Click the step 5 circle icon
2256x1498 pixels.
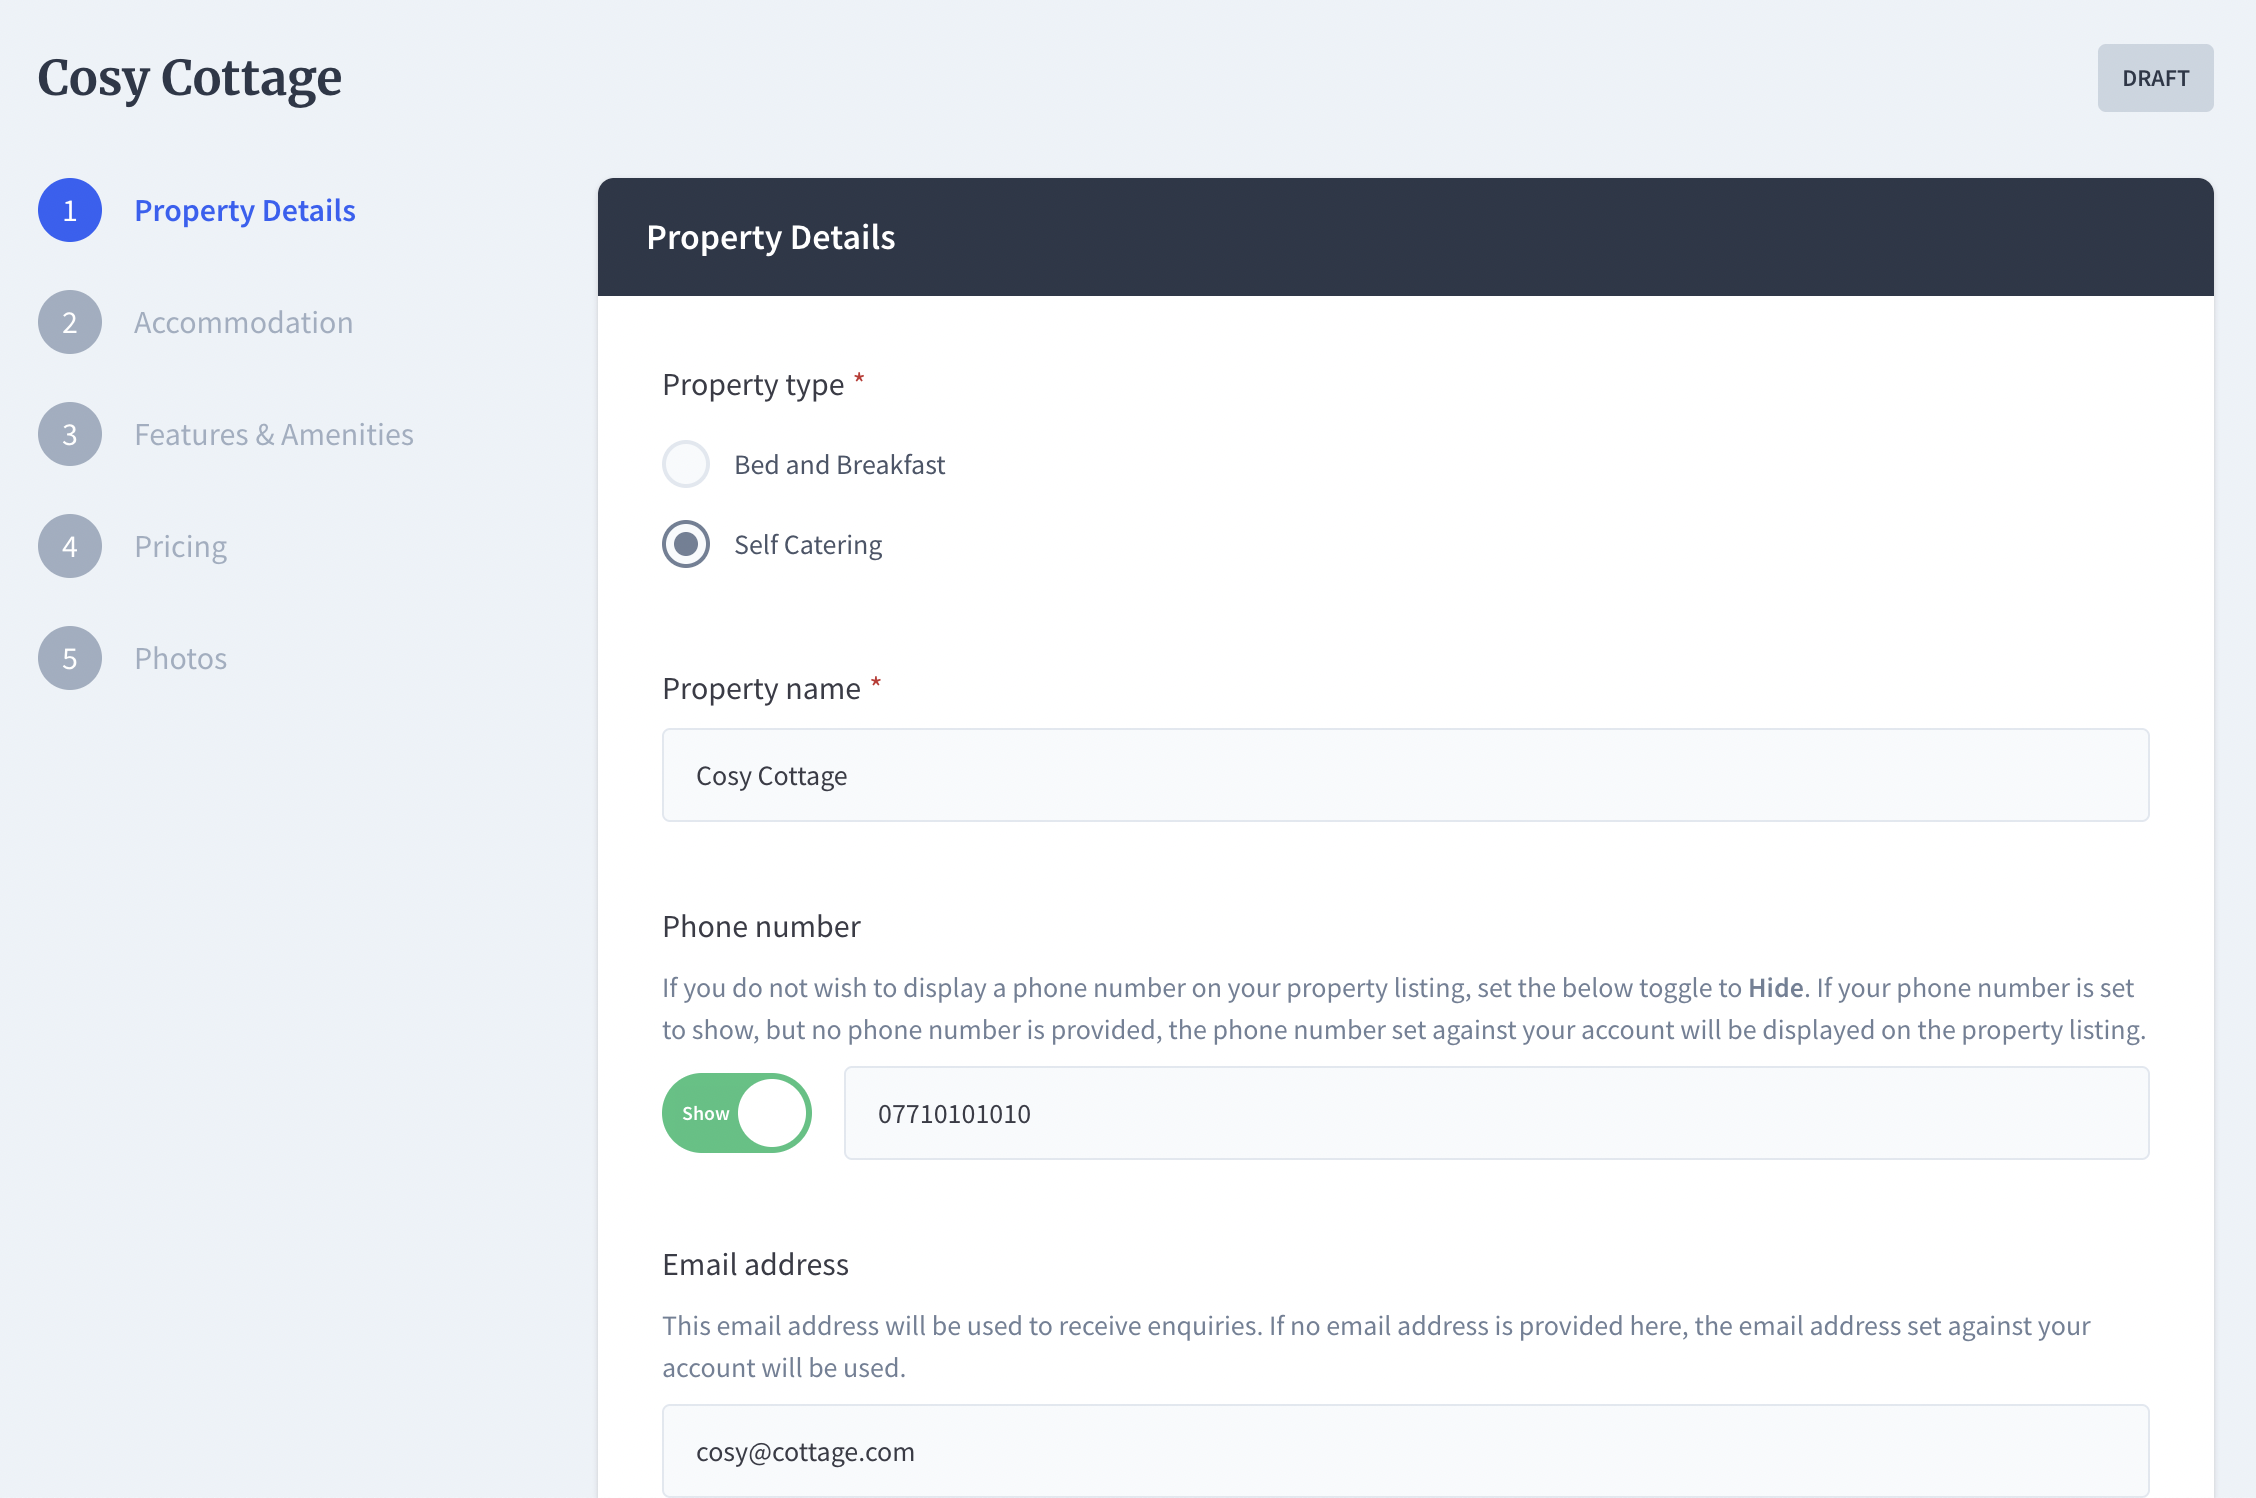point(70,658)
